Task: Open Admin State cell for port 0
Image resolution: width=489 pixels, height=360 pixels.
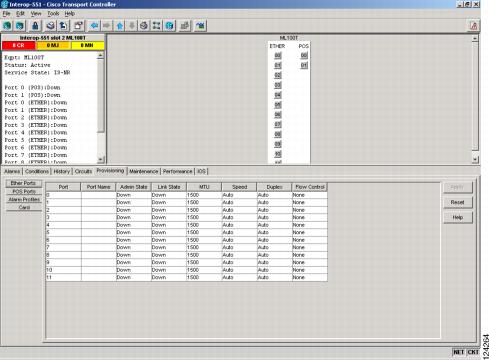Action: click(x=133, y=195)
